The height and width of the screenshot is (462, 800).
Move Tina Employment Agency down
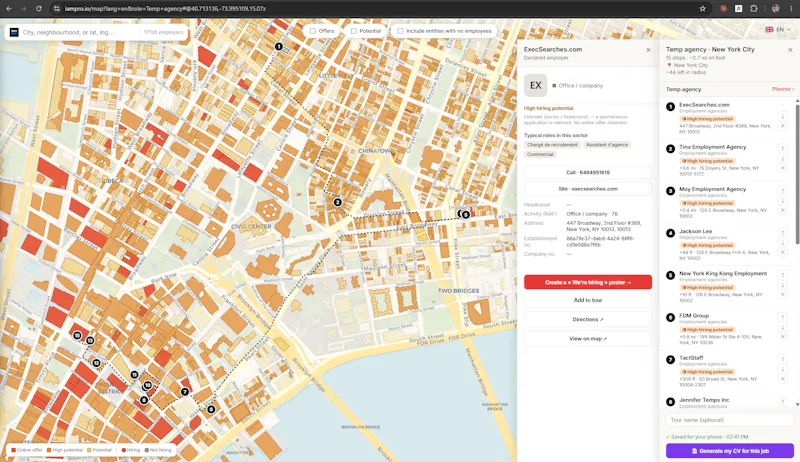click(x=783, y=159)
